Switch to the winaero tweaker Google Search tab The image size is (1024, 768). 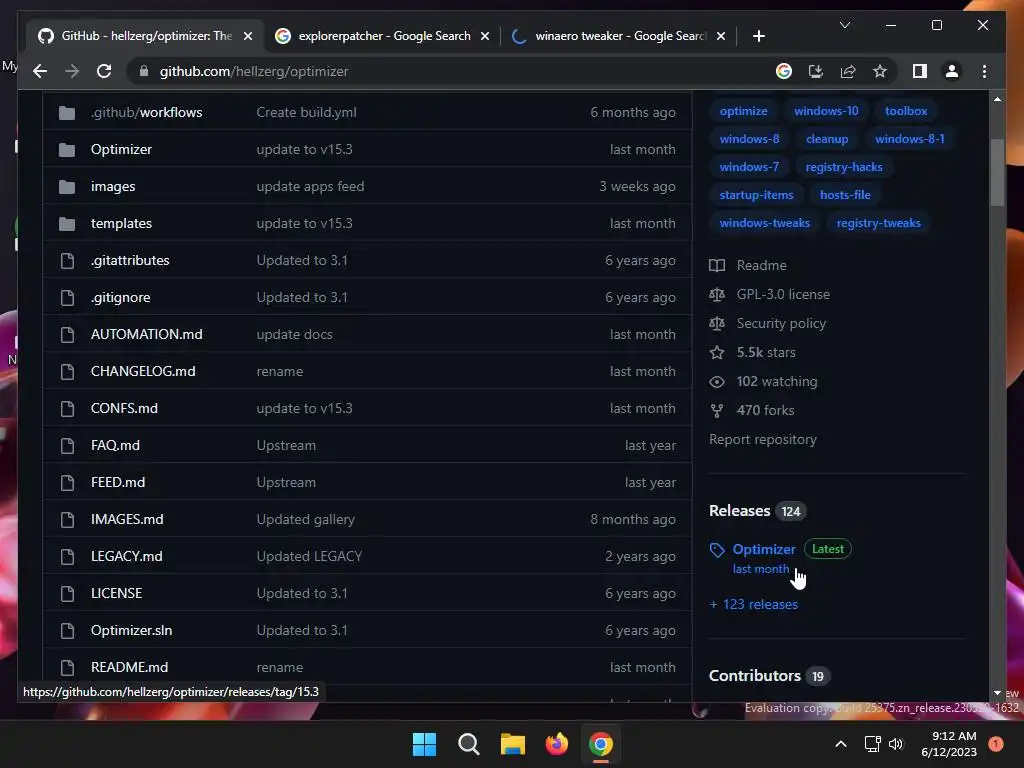[x=620, y=36]
